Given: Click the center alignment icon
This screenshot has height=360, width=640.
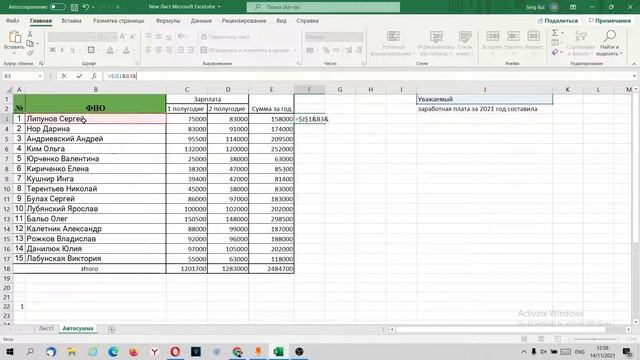Looking at the screenshot, I should (x=158, y=50).
